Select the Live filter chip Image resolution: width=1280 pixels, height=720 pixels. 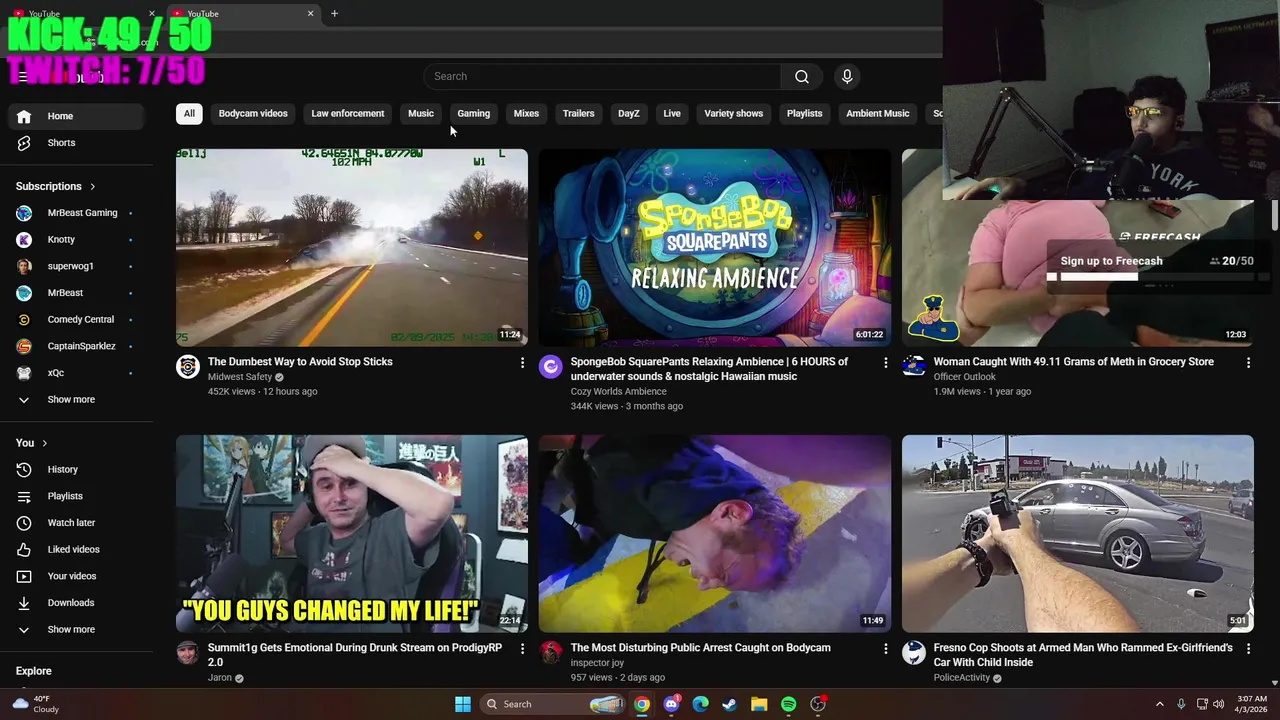pos(672,114)
